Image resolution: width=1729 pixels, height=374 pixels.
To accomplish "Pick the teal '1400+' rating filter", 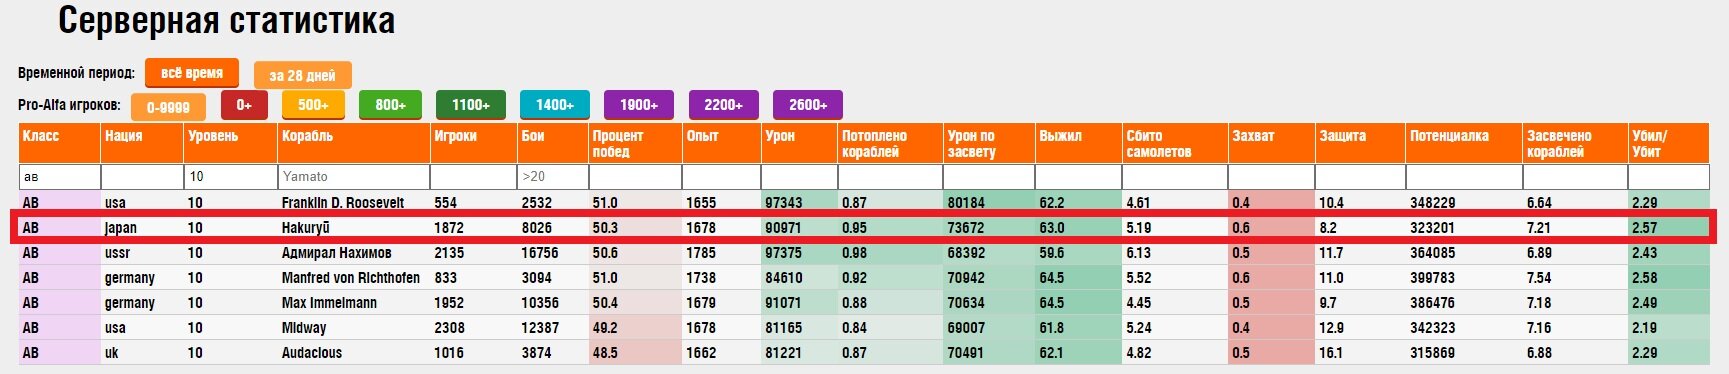I will [555, 105].
